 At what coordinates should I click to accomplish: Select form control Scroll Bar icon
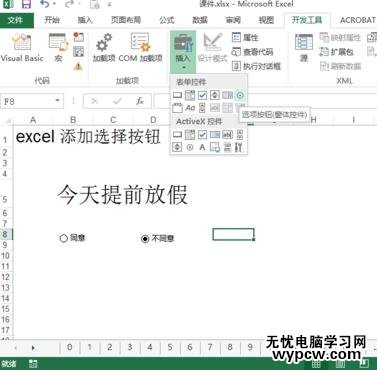[202, 108]
